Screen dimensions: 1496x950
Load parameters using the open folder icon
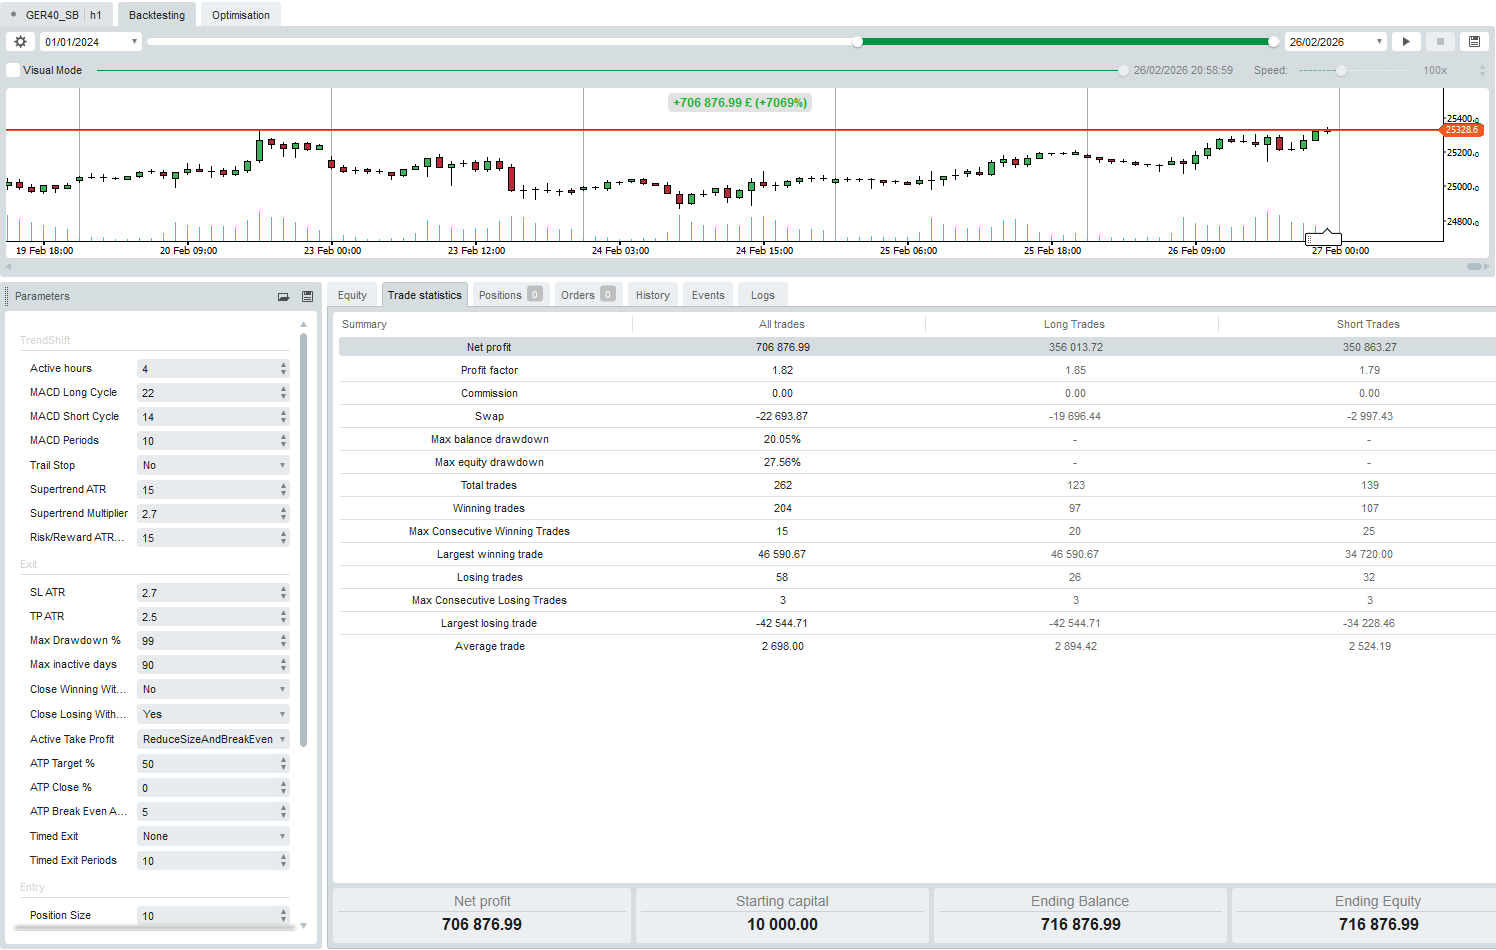[283, 297]
